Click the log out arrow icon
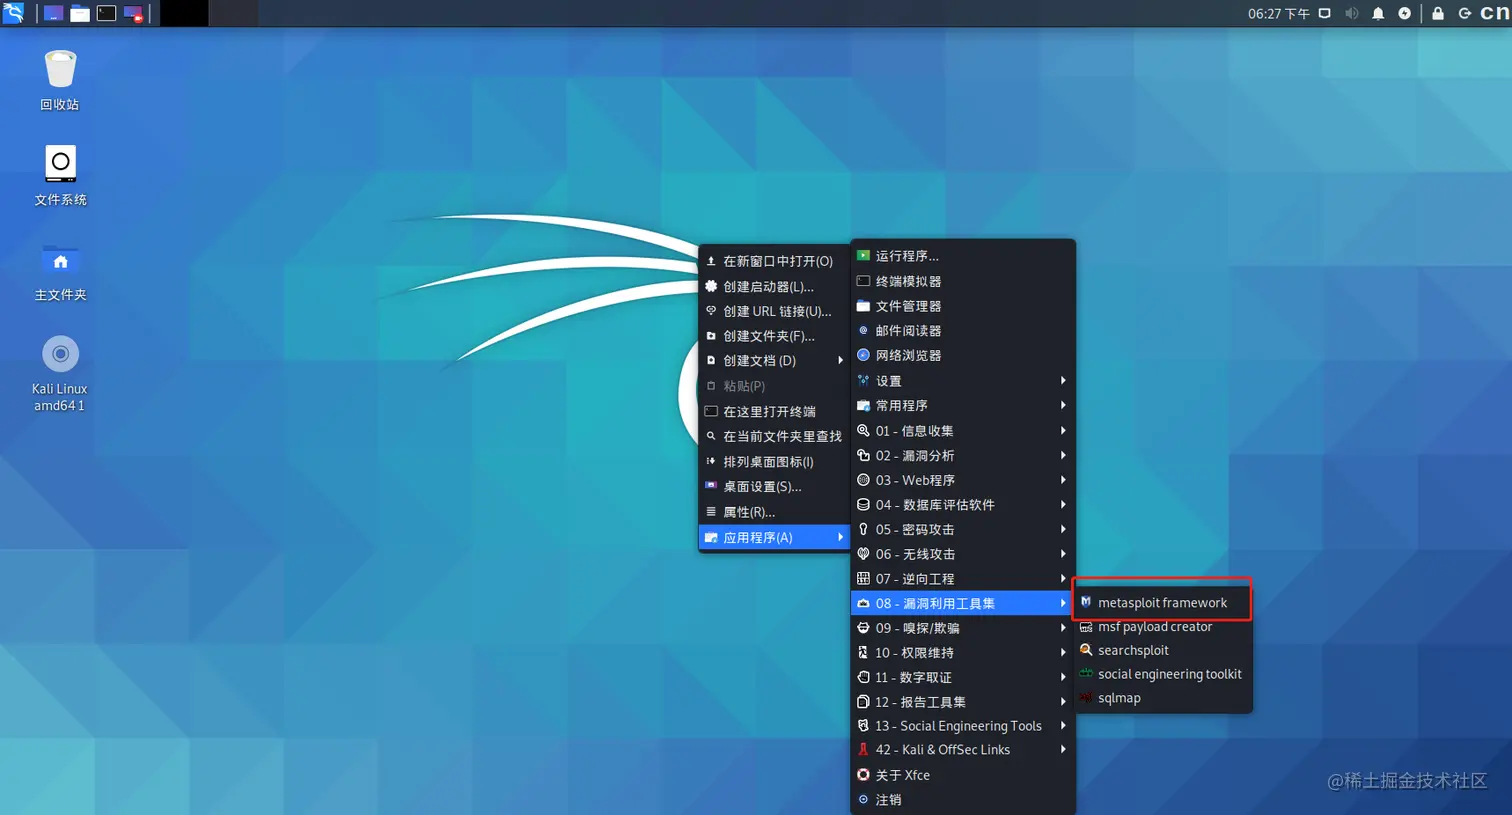 pyautogui.click(x=1464, y=14)
